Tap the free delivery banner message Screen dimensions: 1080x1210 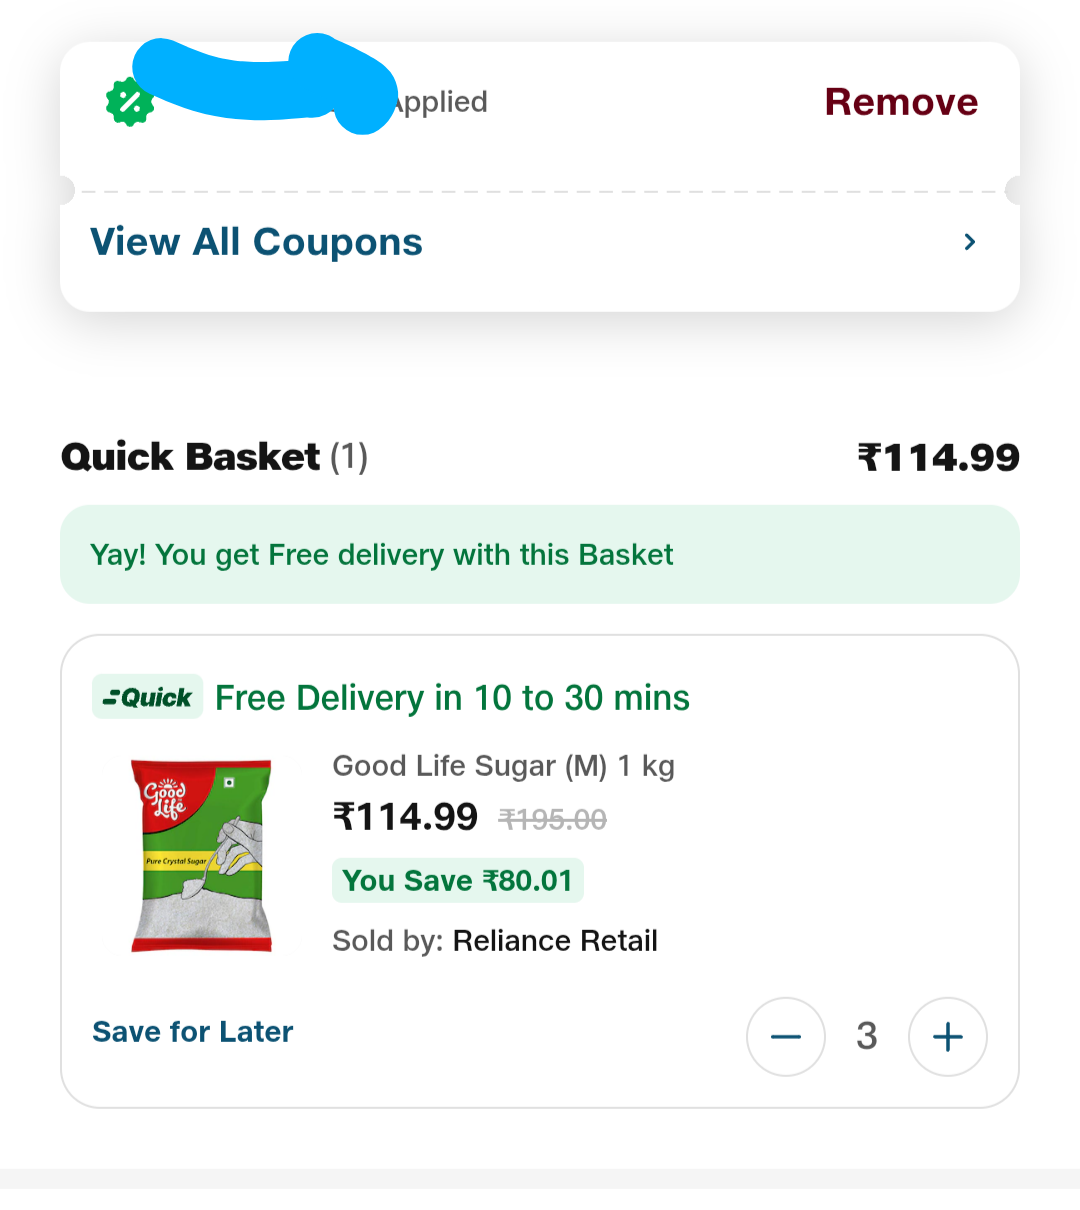click(x=382, y=555)
